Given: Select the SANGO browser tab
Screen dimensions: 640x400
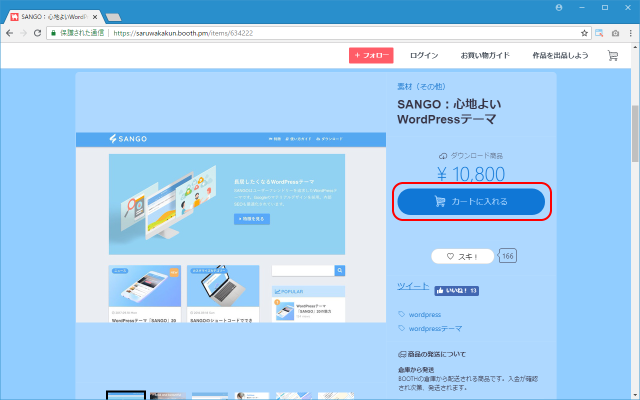Looking at the screenshot, I should point(54,17).
